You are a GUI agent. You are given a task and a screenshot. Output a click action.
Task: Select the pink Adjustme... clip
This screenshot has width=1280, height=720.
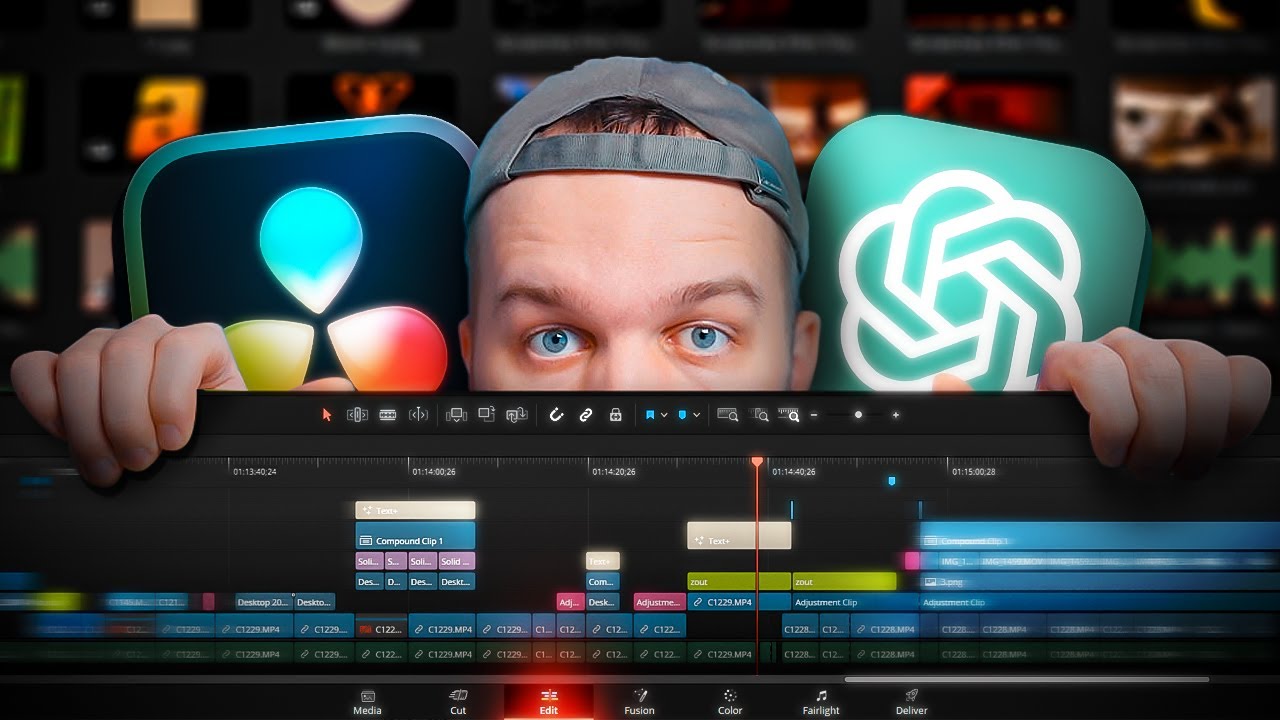(660, 602)
